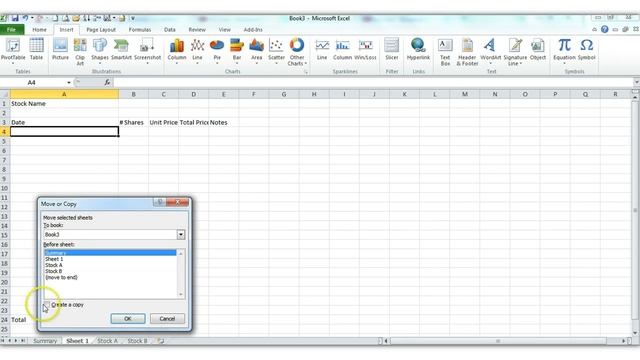
Task: Insert a Column sparkline
Action: tap(342, 50)
